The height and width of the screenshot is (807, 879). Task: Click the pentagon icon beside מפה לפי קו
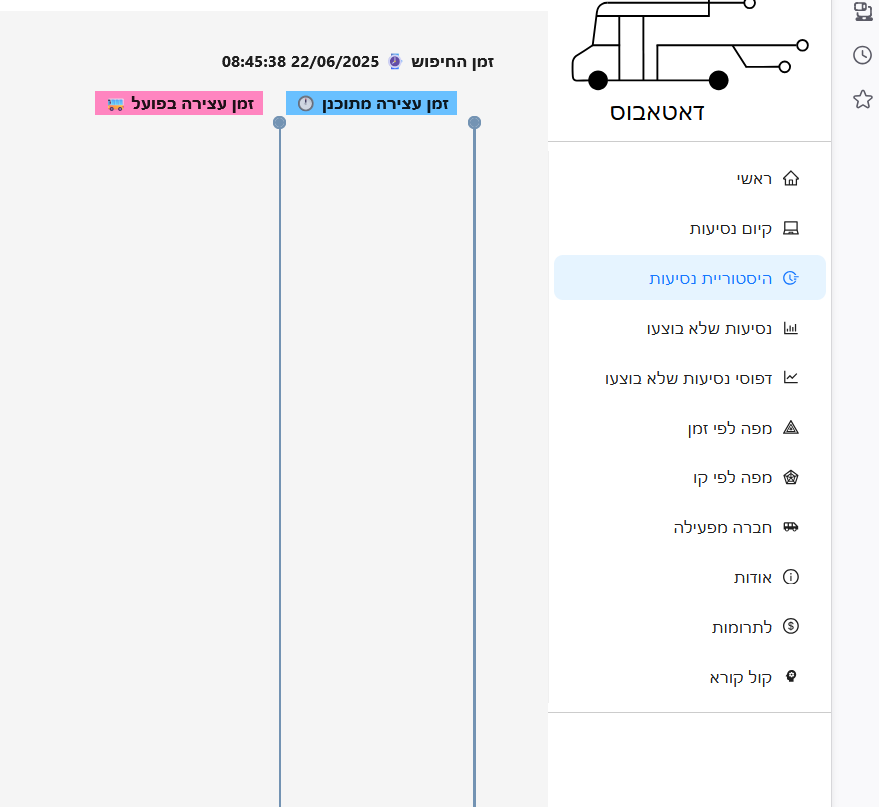click(790, 478)
